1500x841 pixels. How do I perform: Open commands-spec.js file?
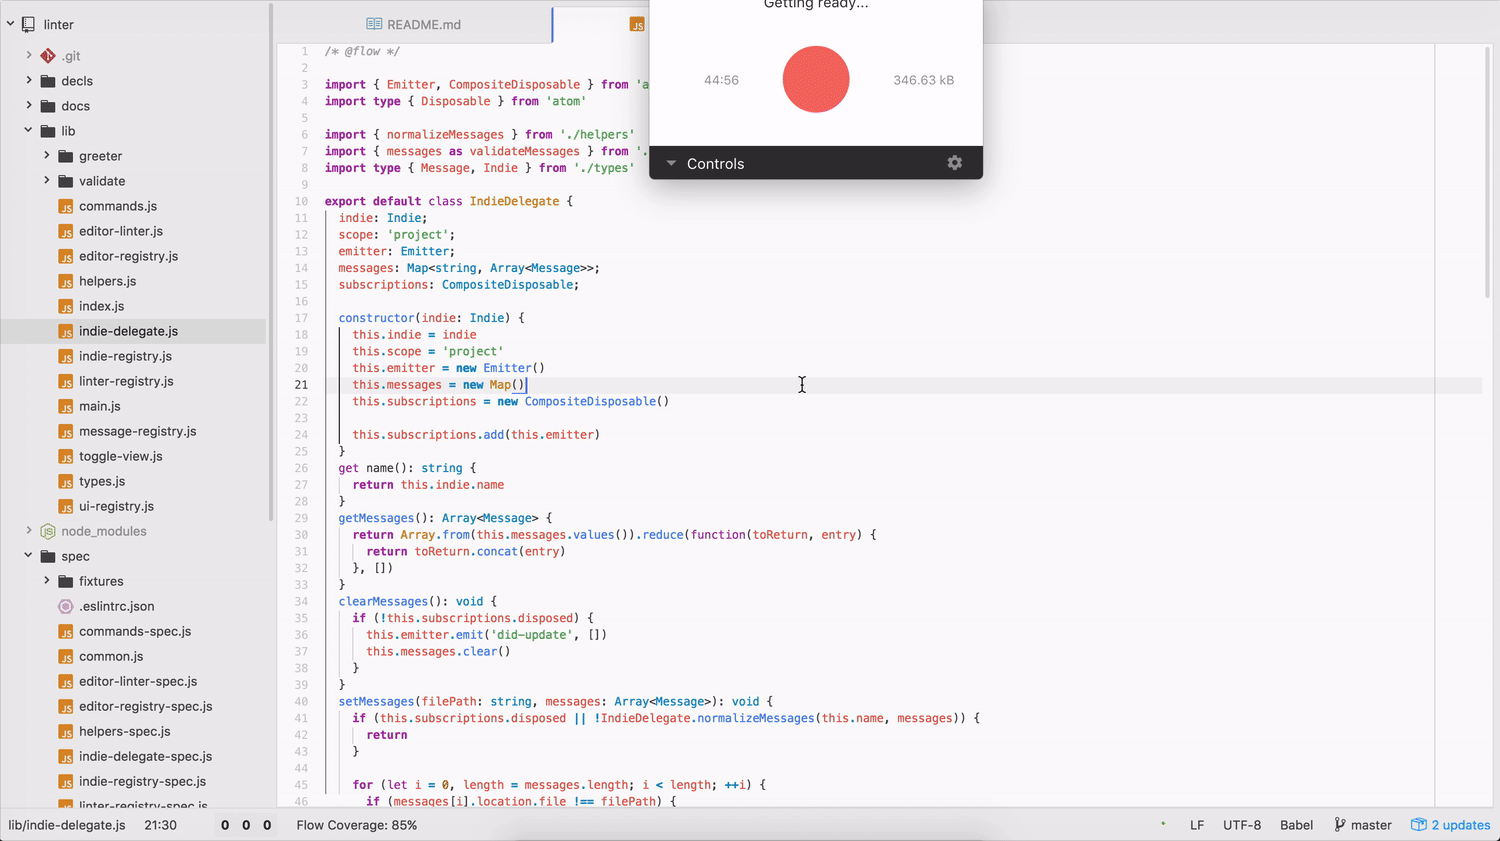[133, 631]
